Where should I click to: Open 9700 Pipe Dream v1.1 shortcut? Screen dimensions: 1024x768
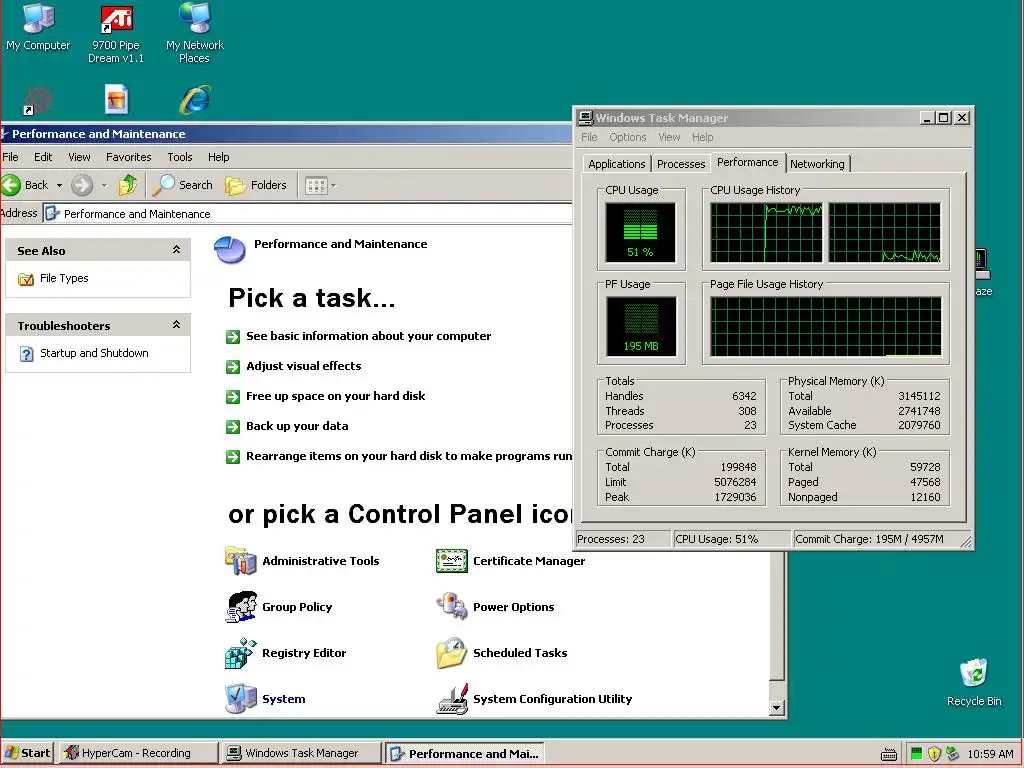click(x=116, y=34)
